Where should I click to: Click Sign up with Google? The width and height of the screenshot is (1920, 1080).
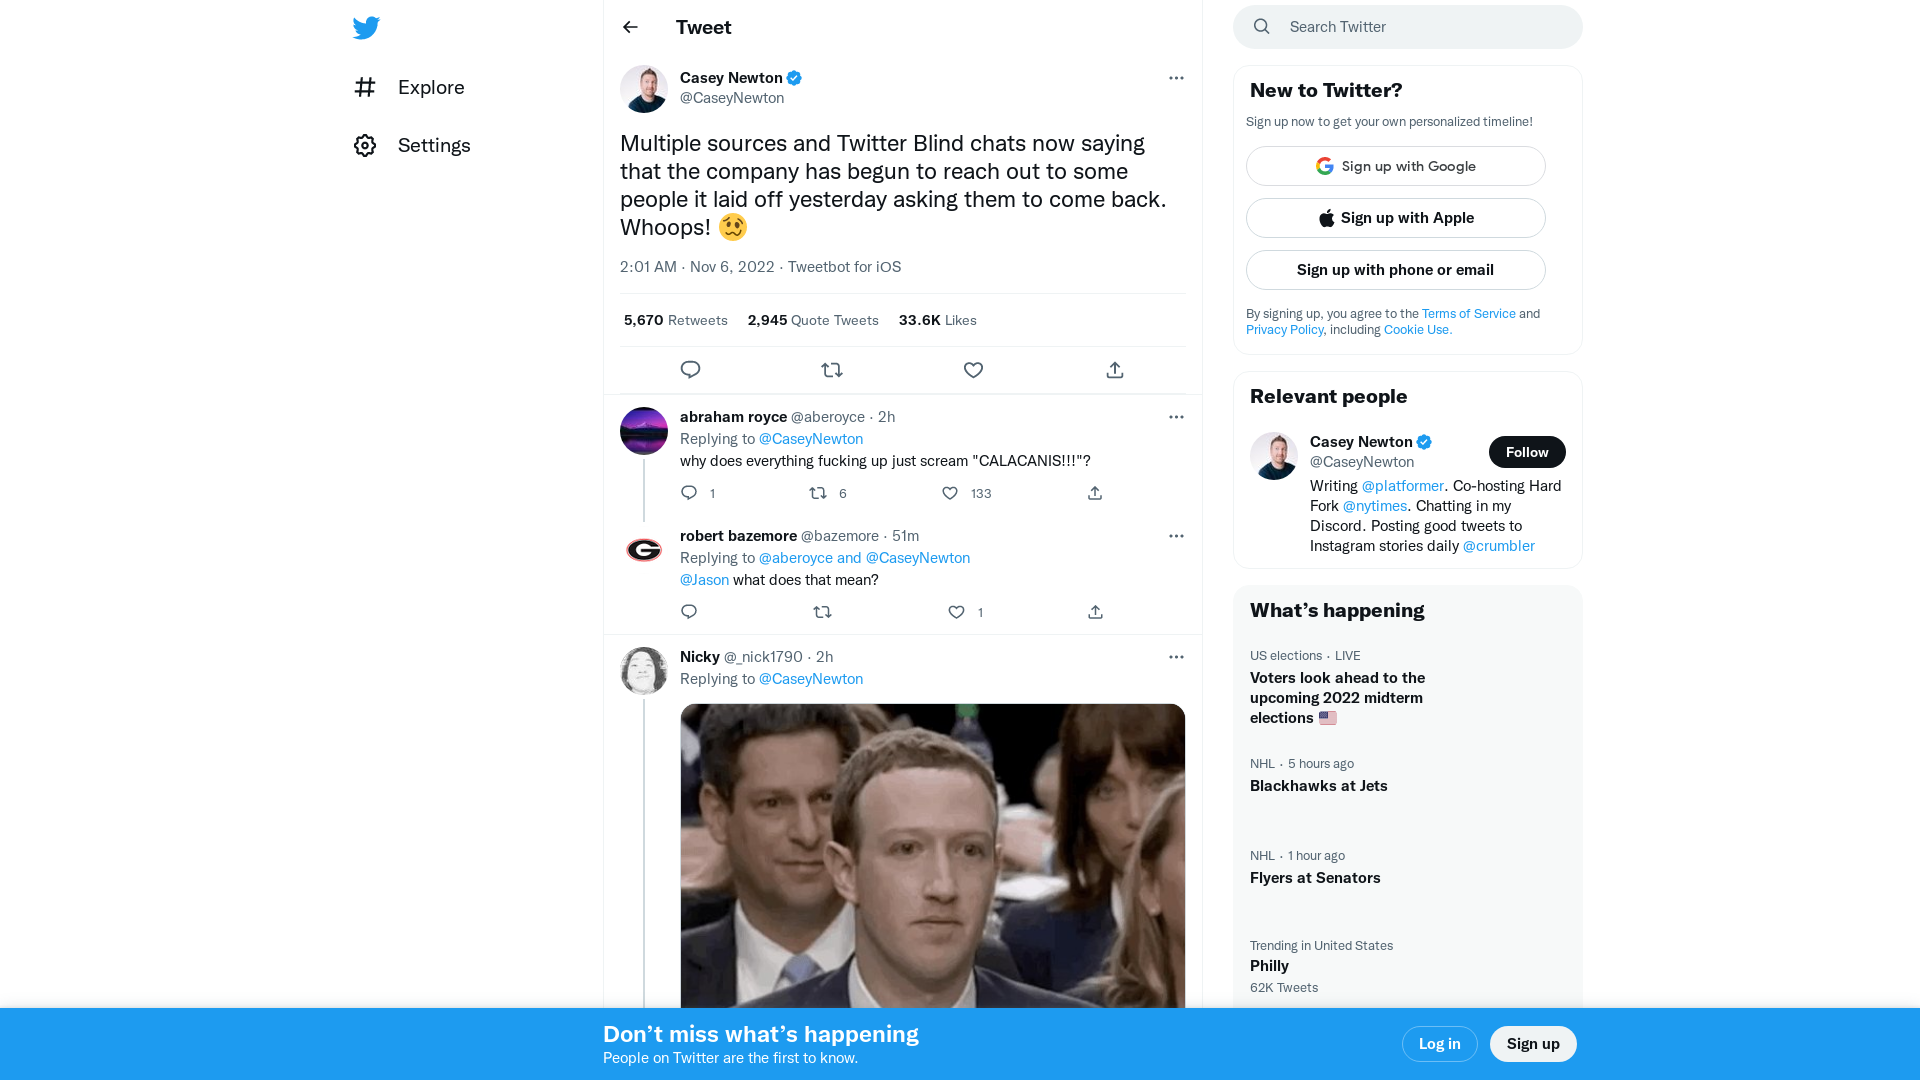pos(1395,166)
